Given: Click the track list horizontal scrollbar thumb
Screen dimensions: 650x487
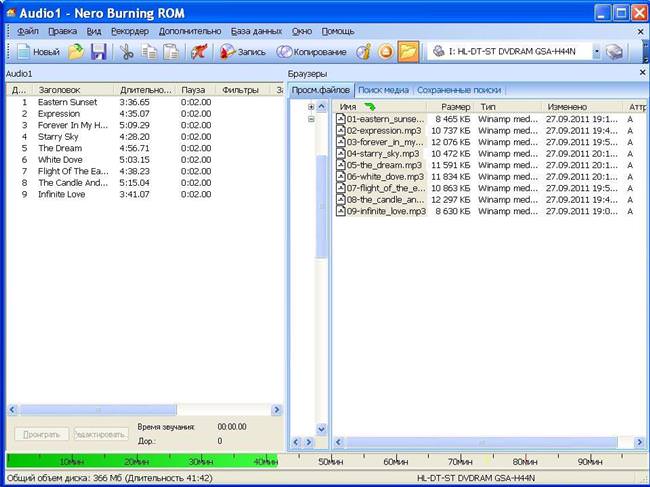Looking at the screenshot, I should (98, 410).
